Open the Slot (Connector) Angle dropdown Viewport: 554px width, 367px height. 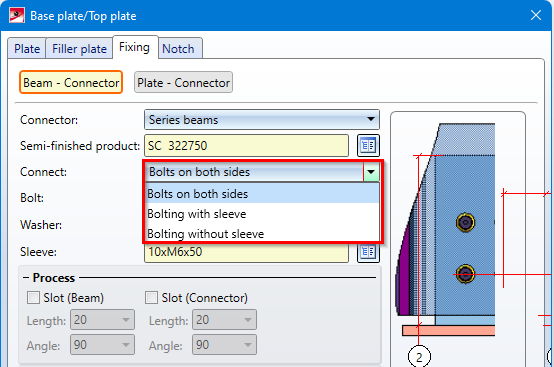coord(224,345)
